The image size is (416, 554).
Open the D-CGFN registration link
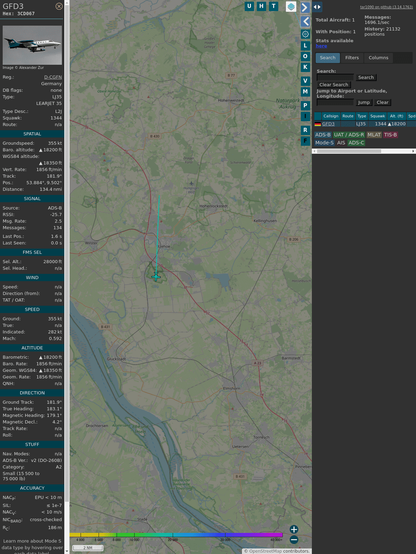[x=53, y=77]
